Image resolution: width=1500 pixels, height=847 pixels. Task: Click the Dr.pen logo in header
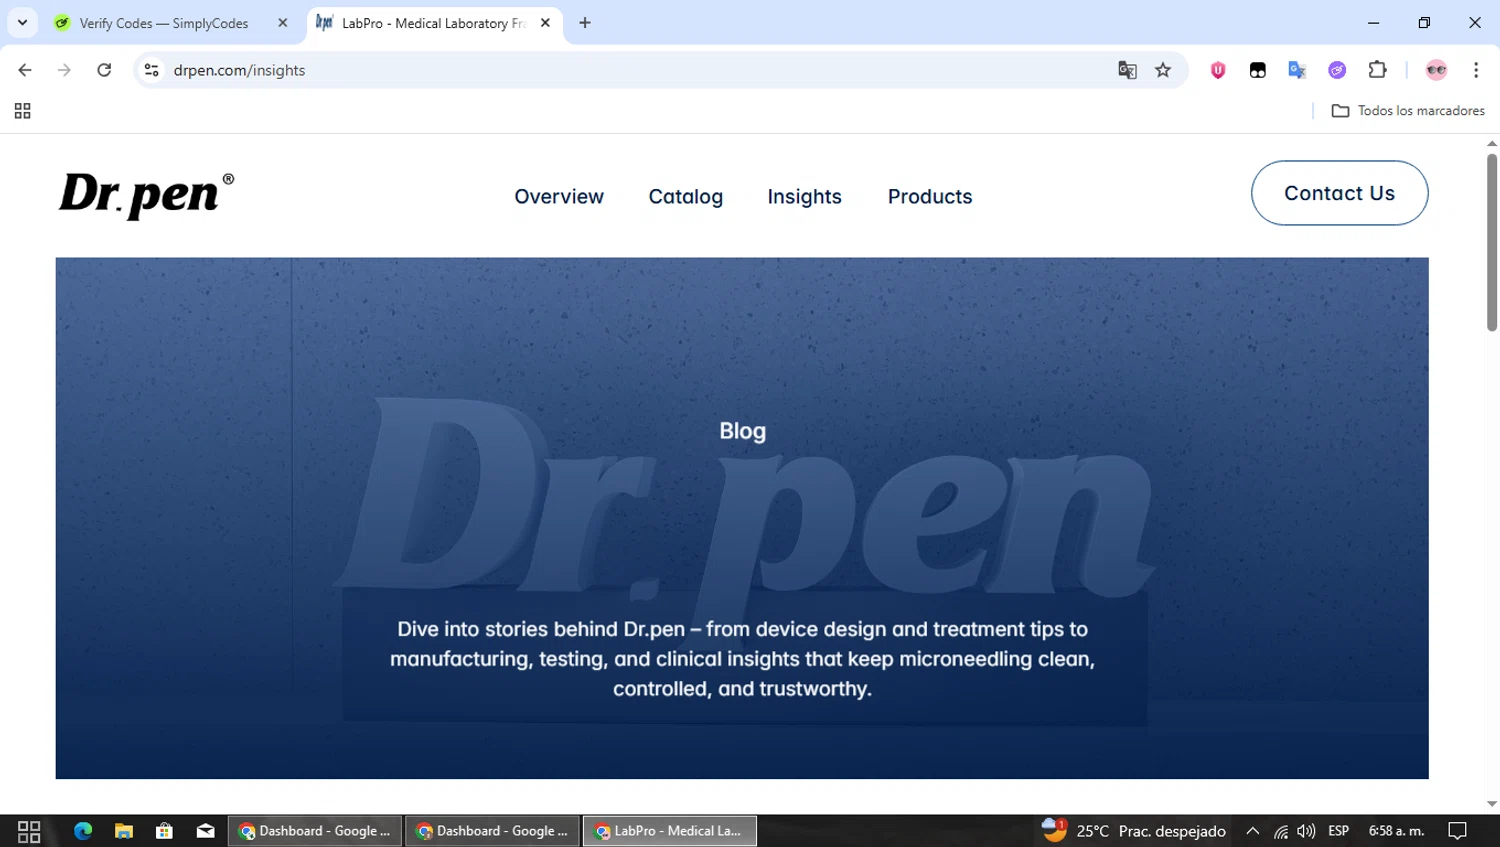pyautogui.click(x=146, y=195)
